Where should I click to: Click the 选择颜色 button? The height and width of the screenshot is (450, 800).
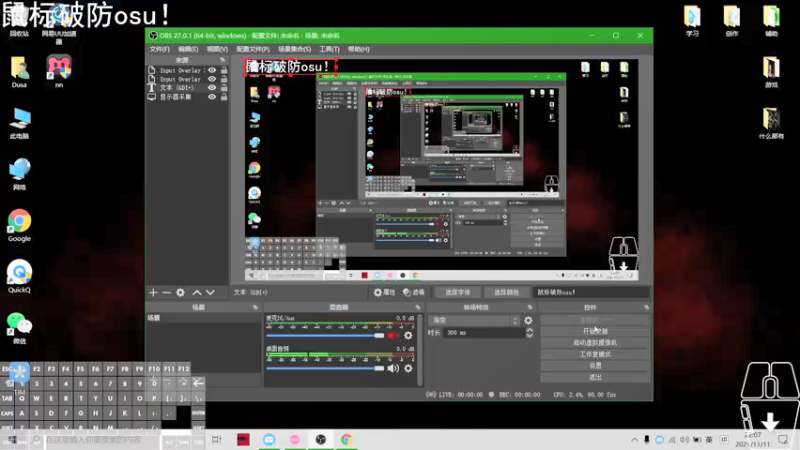[x=507, y=292]
